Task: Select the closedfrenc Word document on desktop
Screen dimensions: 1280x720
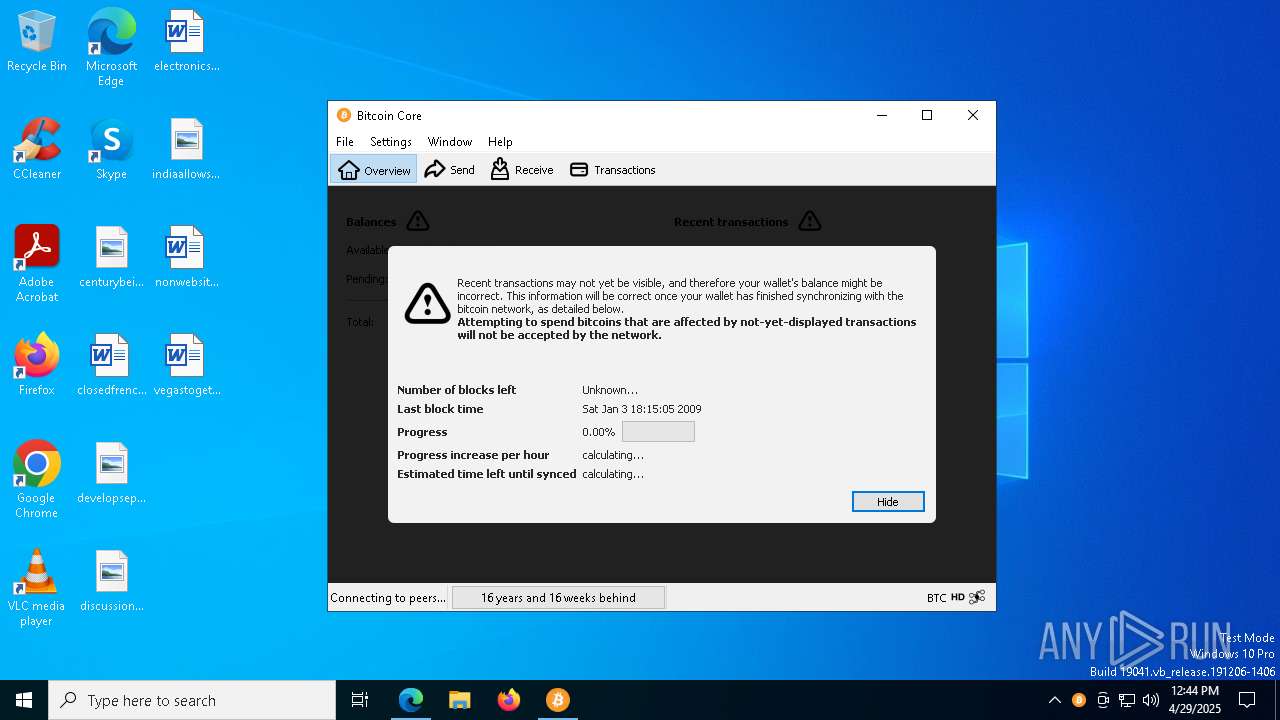Action: tap(111, 366)
